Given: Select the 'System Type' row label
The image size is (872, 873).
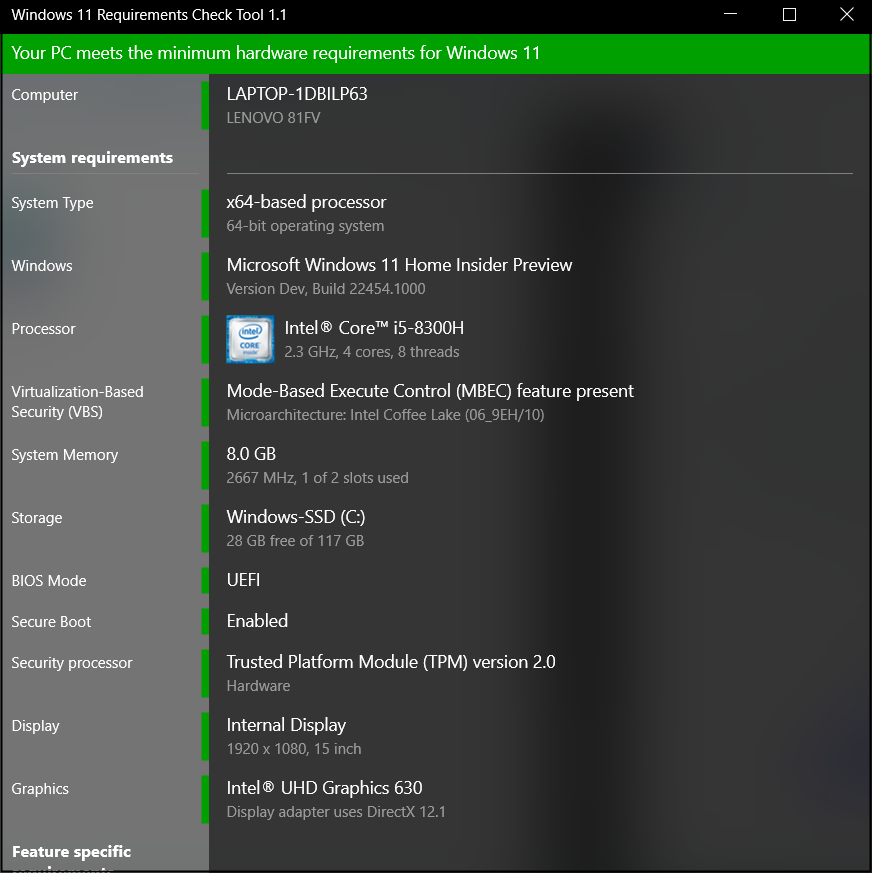Looking at the screenshot, I should pos(52,203).
